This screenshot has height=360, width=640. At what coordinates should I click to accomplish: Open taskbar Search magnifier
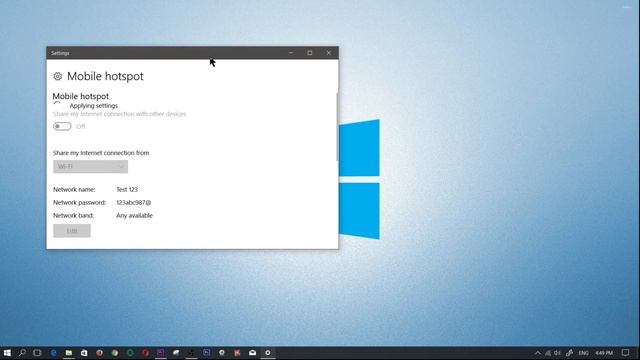[22, 353]
